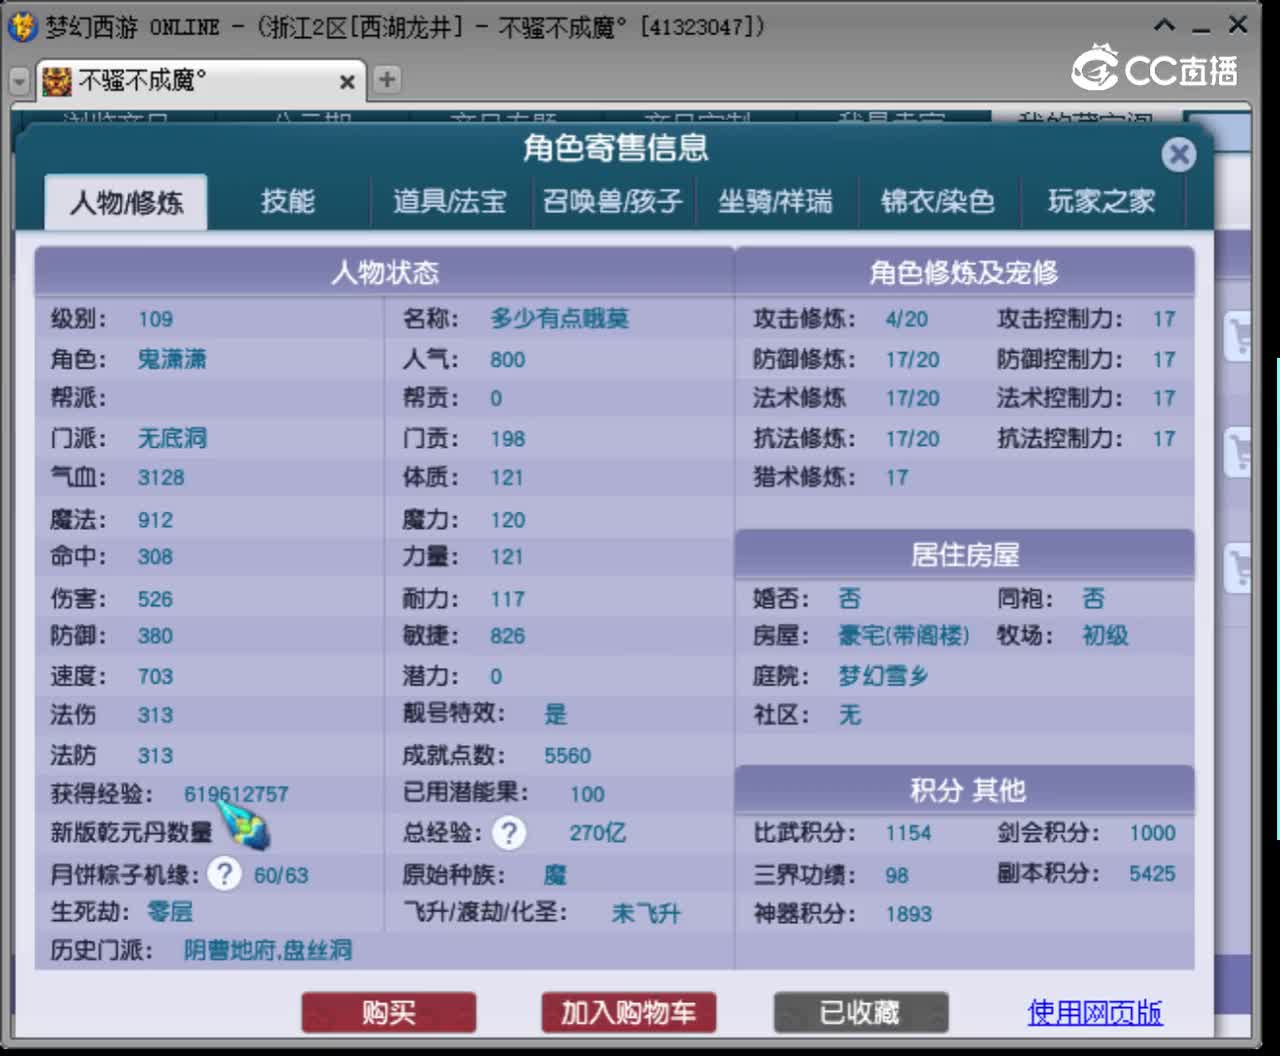Click the 敏捷 value 826
Image resolution: width=1280 pixels, height=1056 pixels.
pos(508,636)
